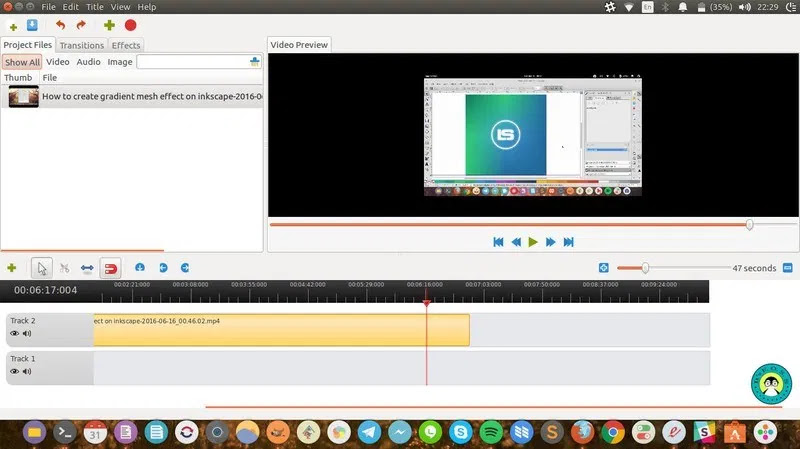
Task: Open the volume indicator in the system tray
Action: (x=744, y=7)
